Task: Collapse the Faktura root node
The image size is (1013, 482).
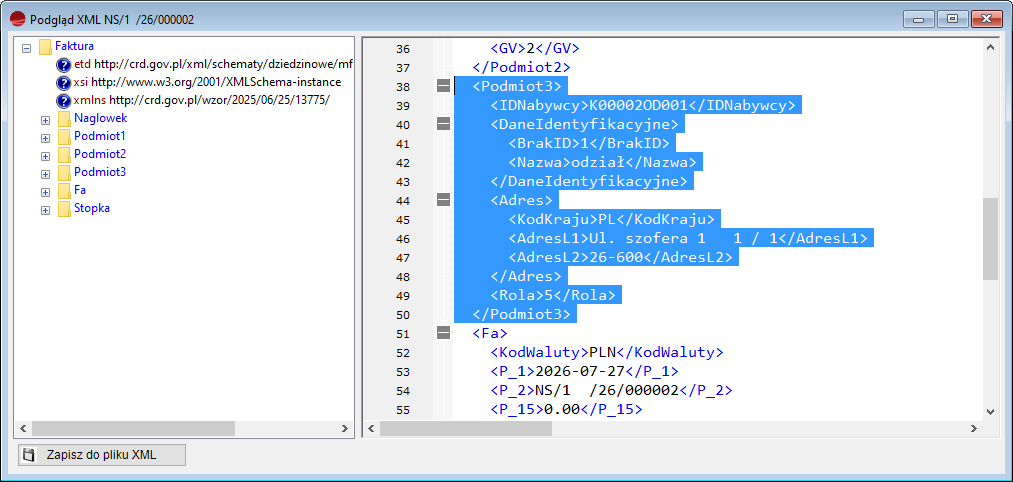Action: [26, 47]
